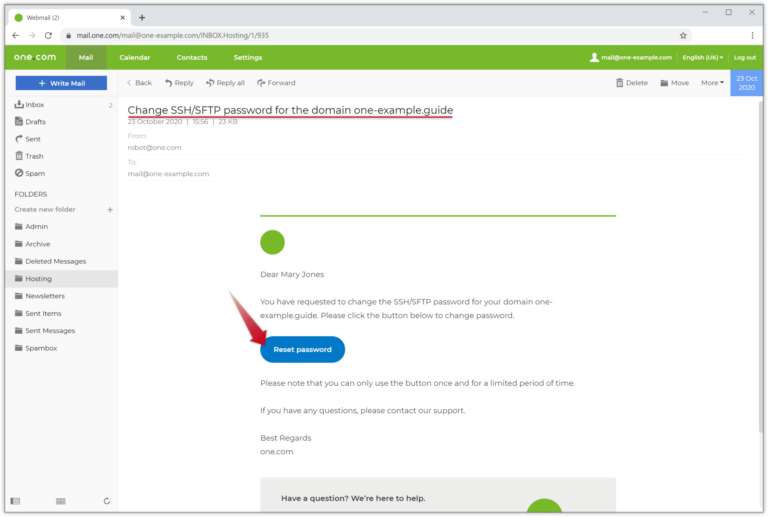Click the Reset password button
The image size is (768, 517).
point(302,350)
